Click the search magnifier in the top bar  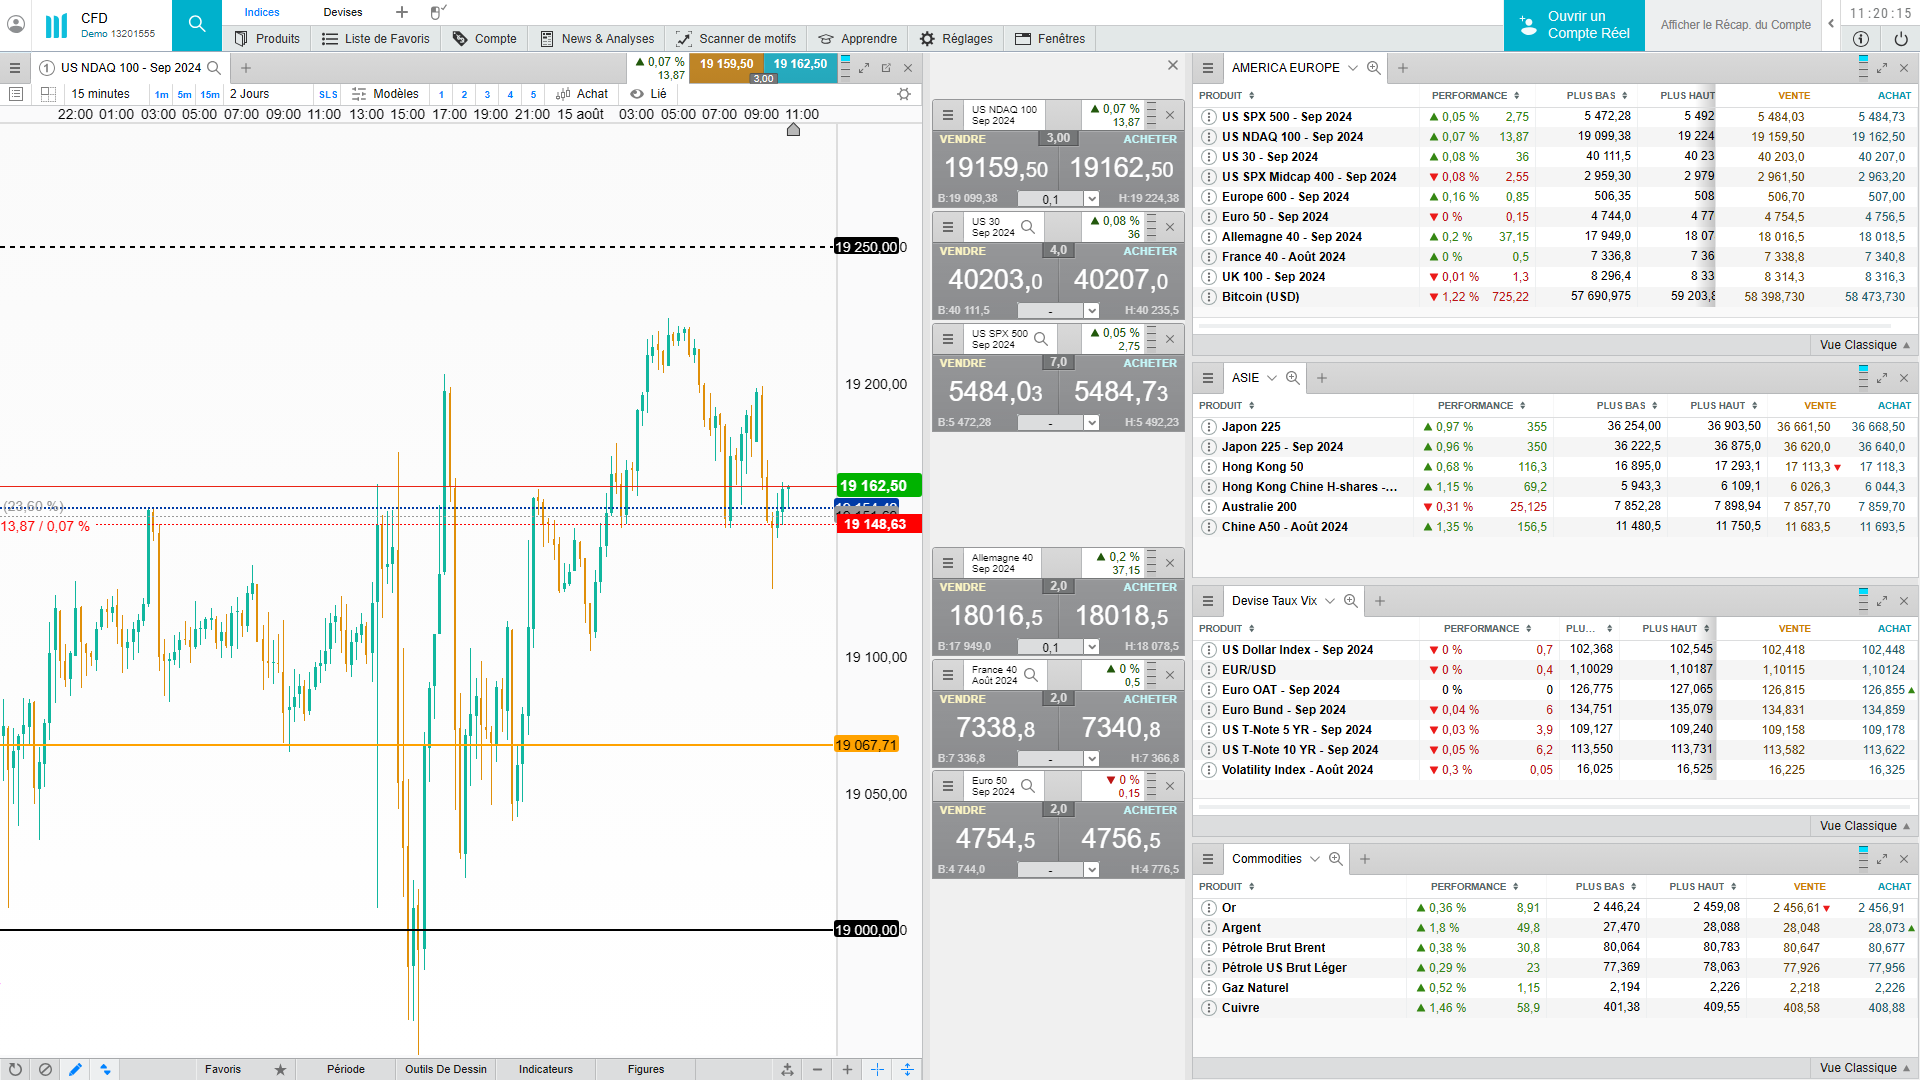(197, 25)
